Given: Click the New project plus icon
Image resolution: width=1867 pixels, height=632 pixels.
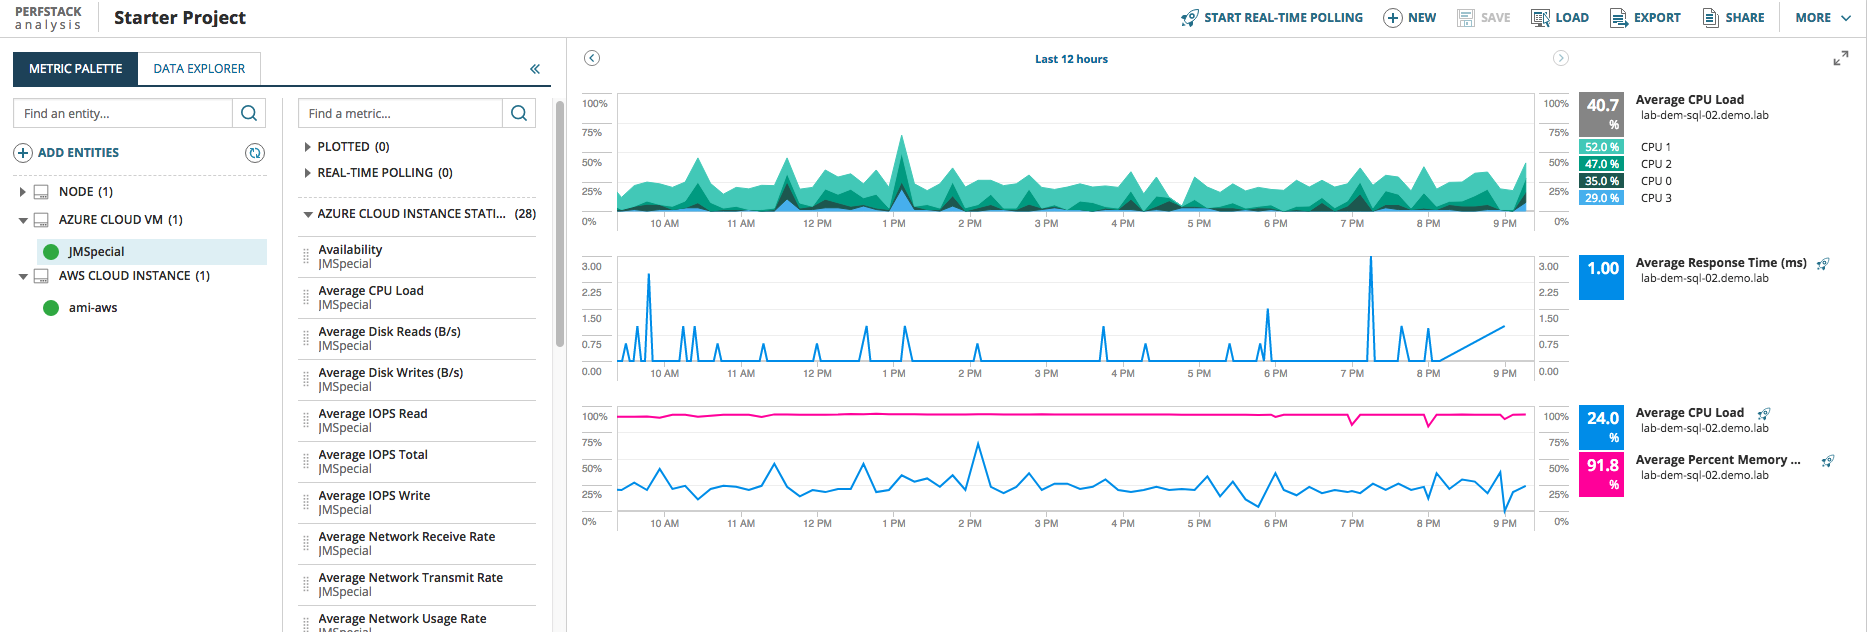Looking at the screenshot, I should click(1392, 18).
